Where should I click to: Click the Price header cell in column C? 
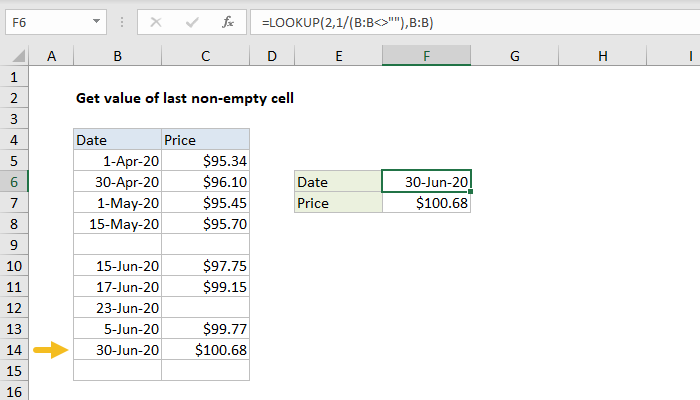[205, 140]
